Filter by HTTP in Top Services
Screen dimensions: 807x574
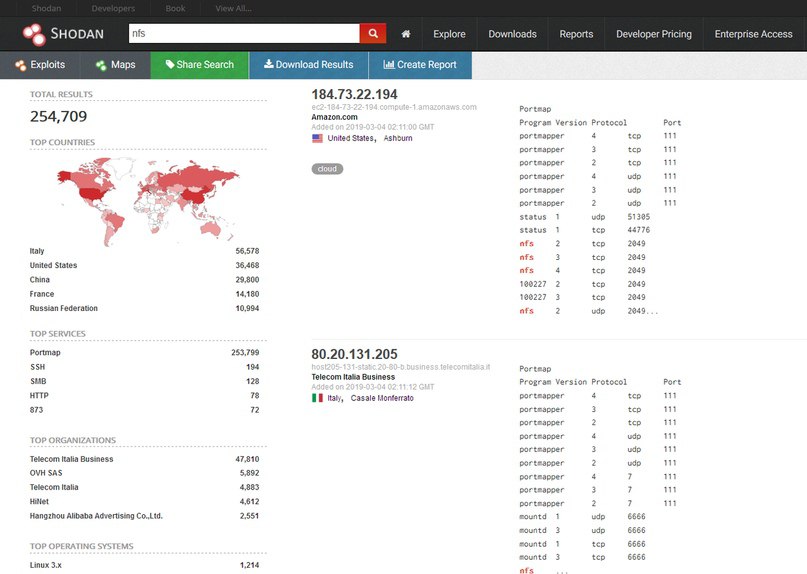pyautogui.click(x=39, y=396)
